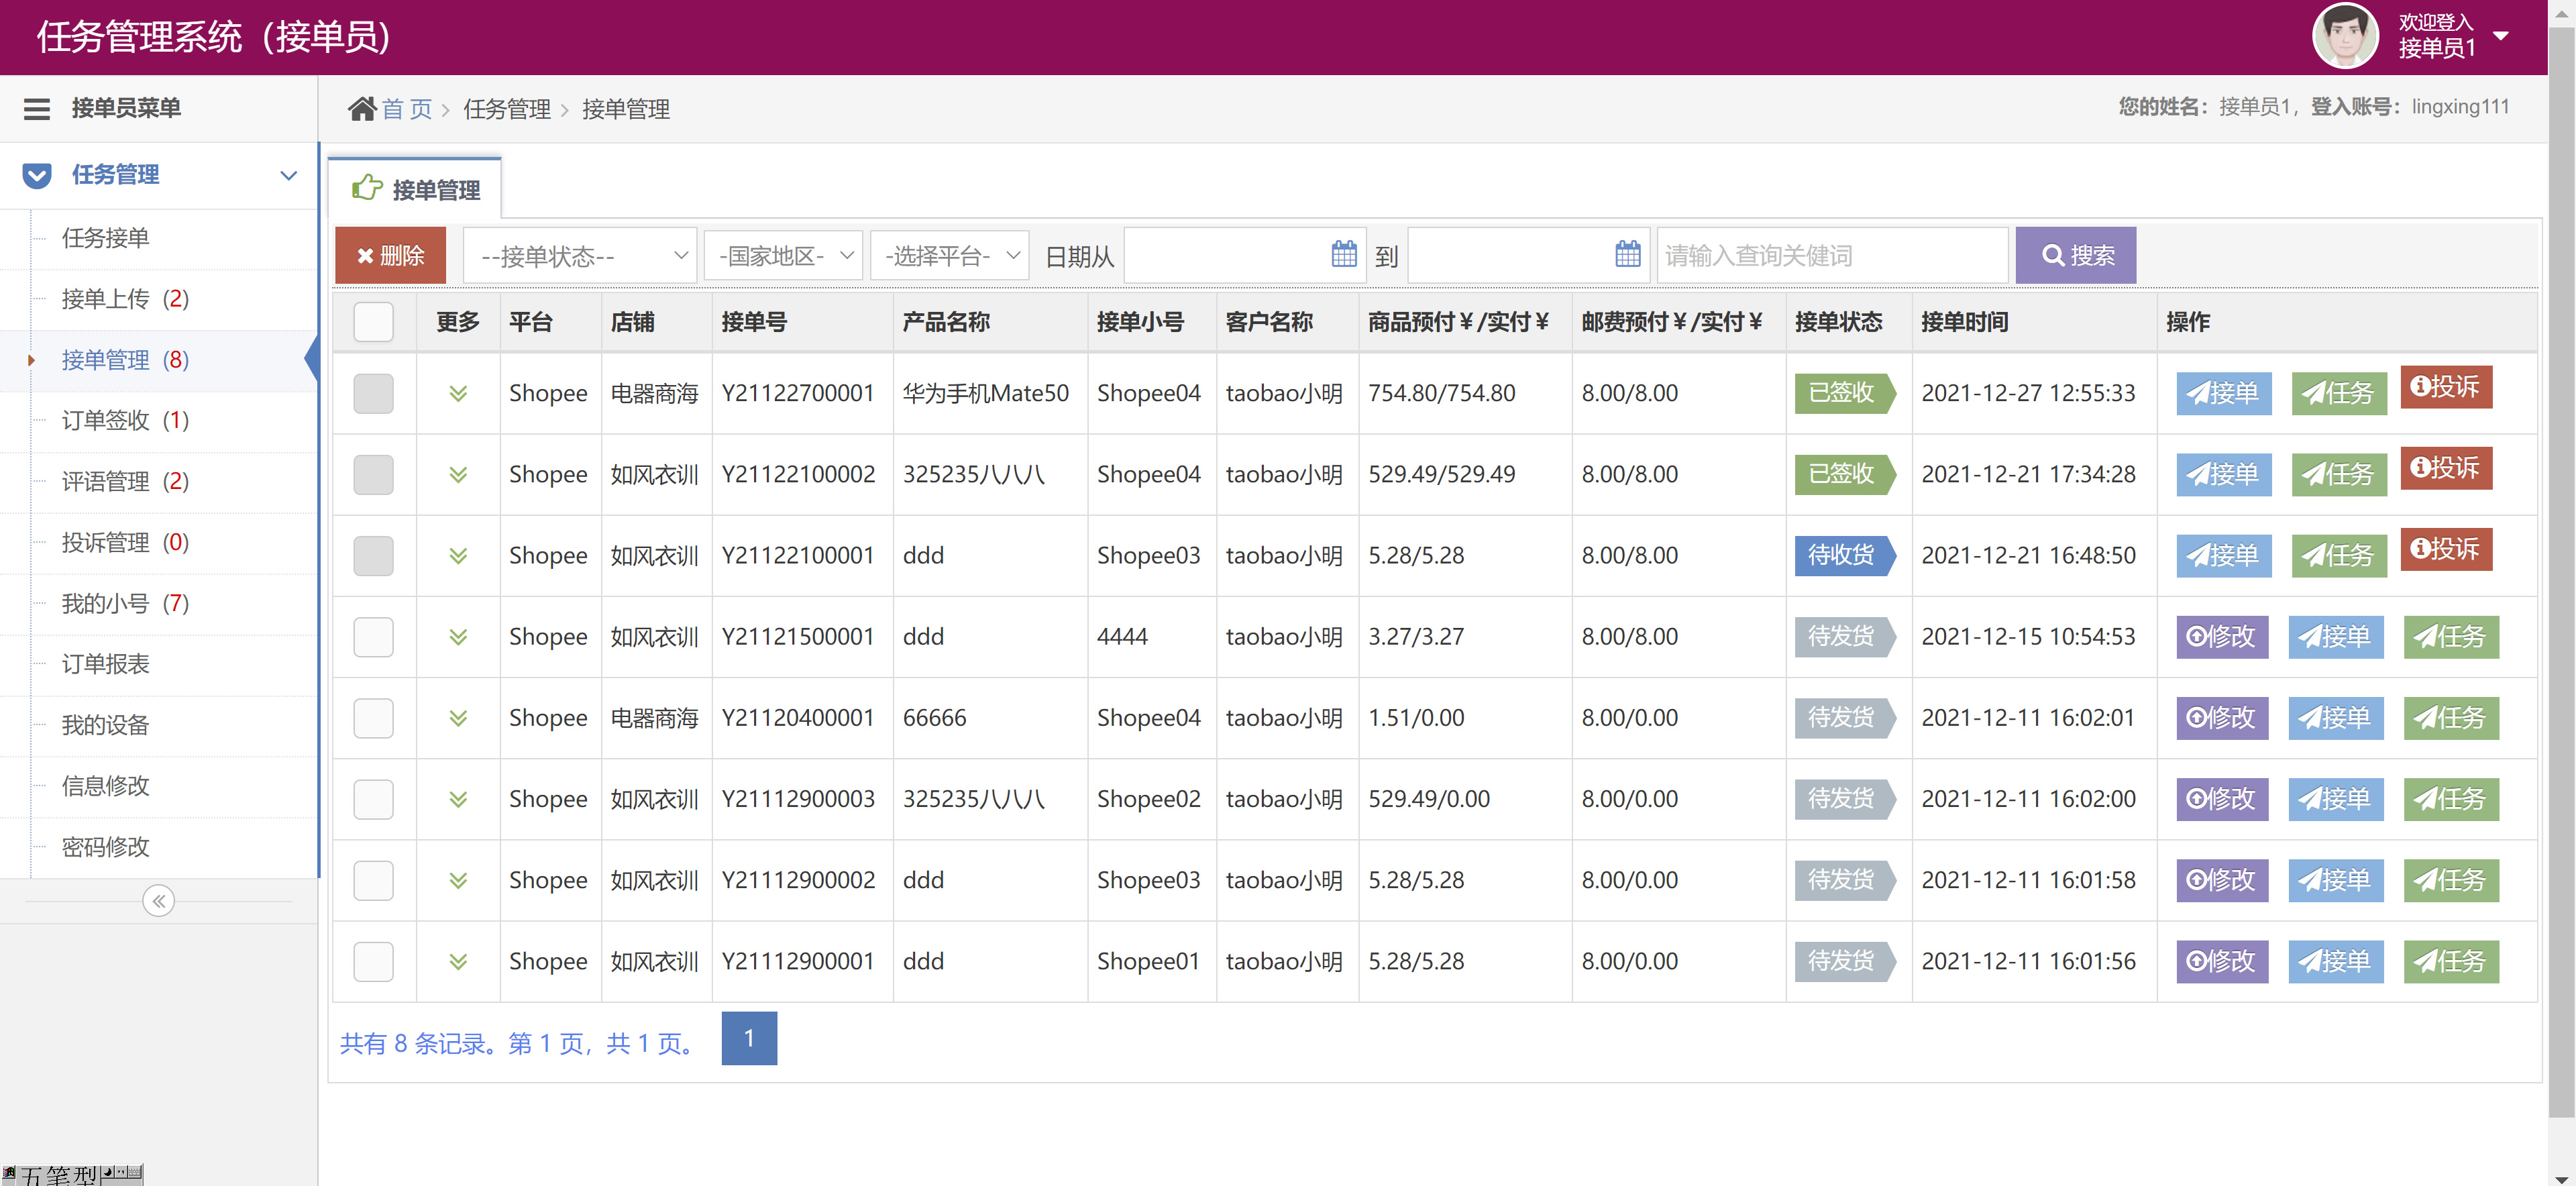Screen dimensions: 2576x1186
Task: Click 接单 button for order Y21122700001
Action: [x=2223, y=393]
